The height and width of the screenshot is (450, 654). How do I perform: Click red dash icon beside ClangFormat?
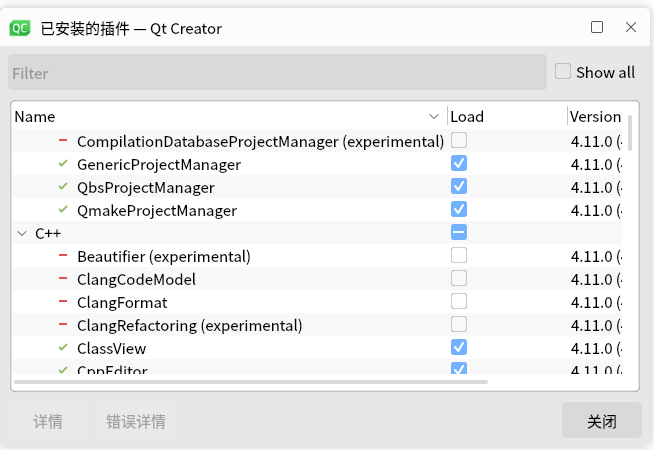(x=63, y=301)
